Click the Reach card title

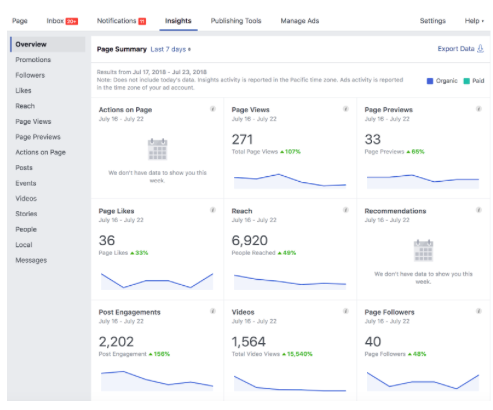[242, 211]
